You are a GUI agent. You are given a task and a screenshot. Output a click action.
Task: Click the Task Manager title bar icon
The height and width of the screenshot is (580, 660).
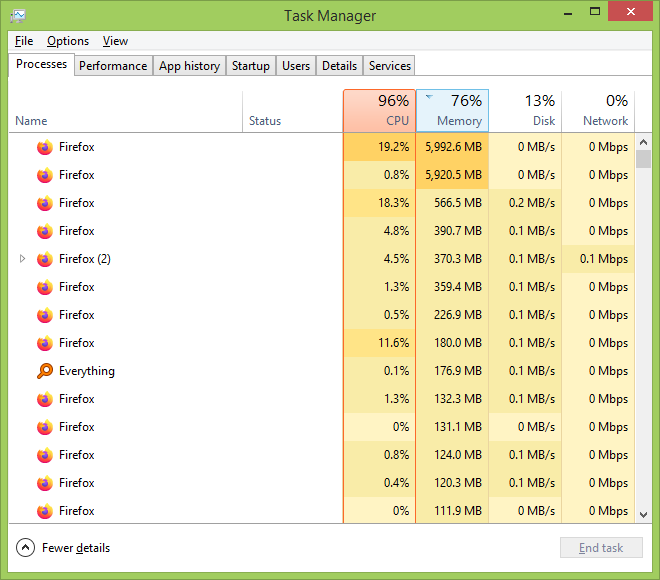coord(18,16)
